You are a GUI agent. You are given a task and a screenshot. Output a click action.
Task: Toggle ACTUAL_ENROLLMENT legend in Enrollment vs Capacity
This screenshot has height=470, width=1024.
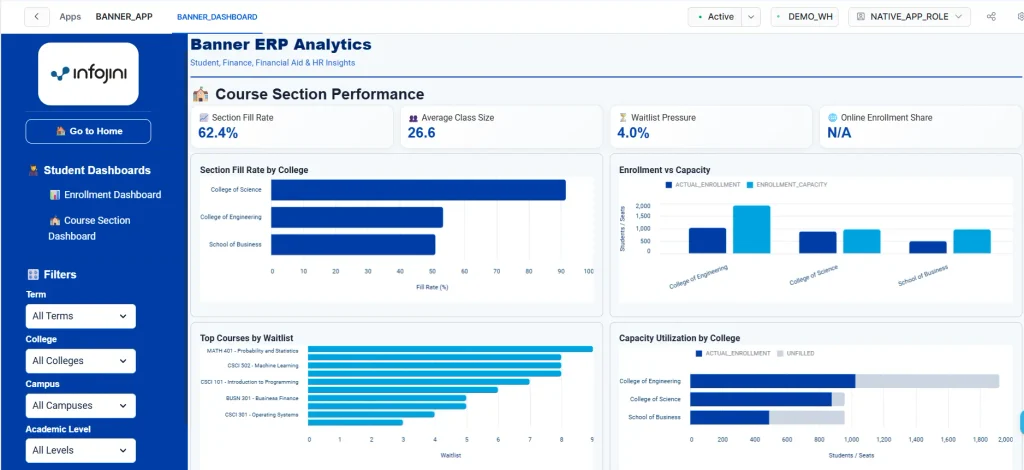point(703,185)
